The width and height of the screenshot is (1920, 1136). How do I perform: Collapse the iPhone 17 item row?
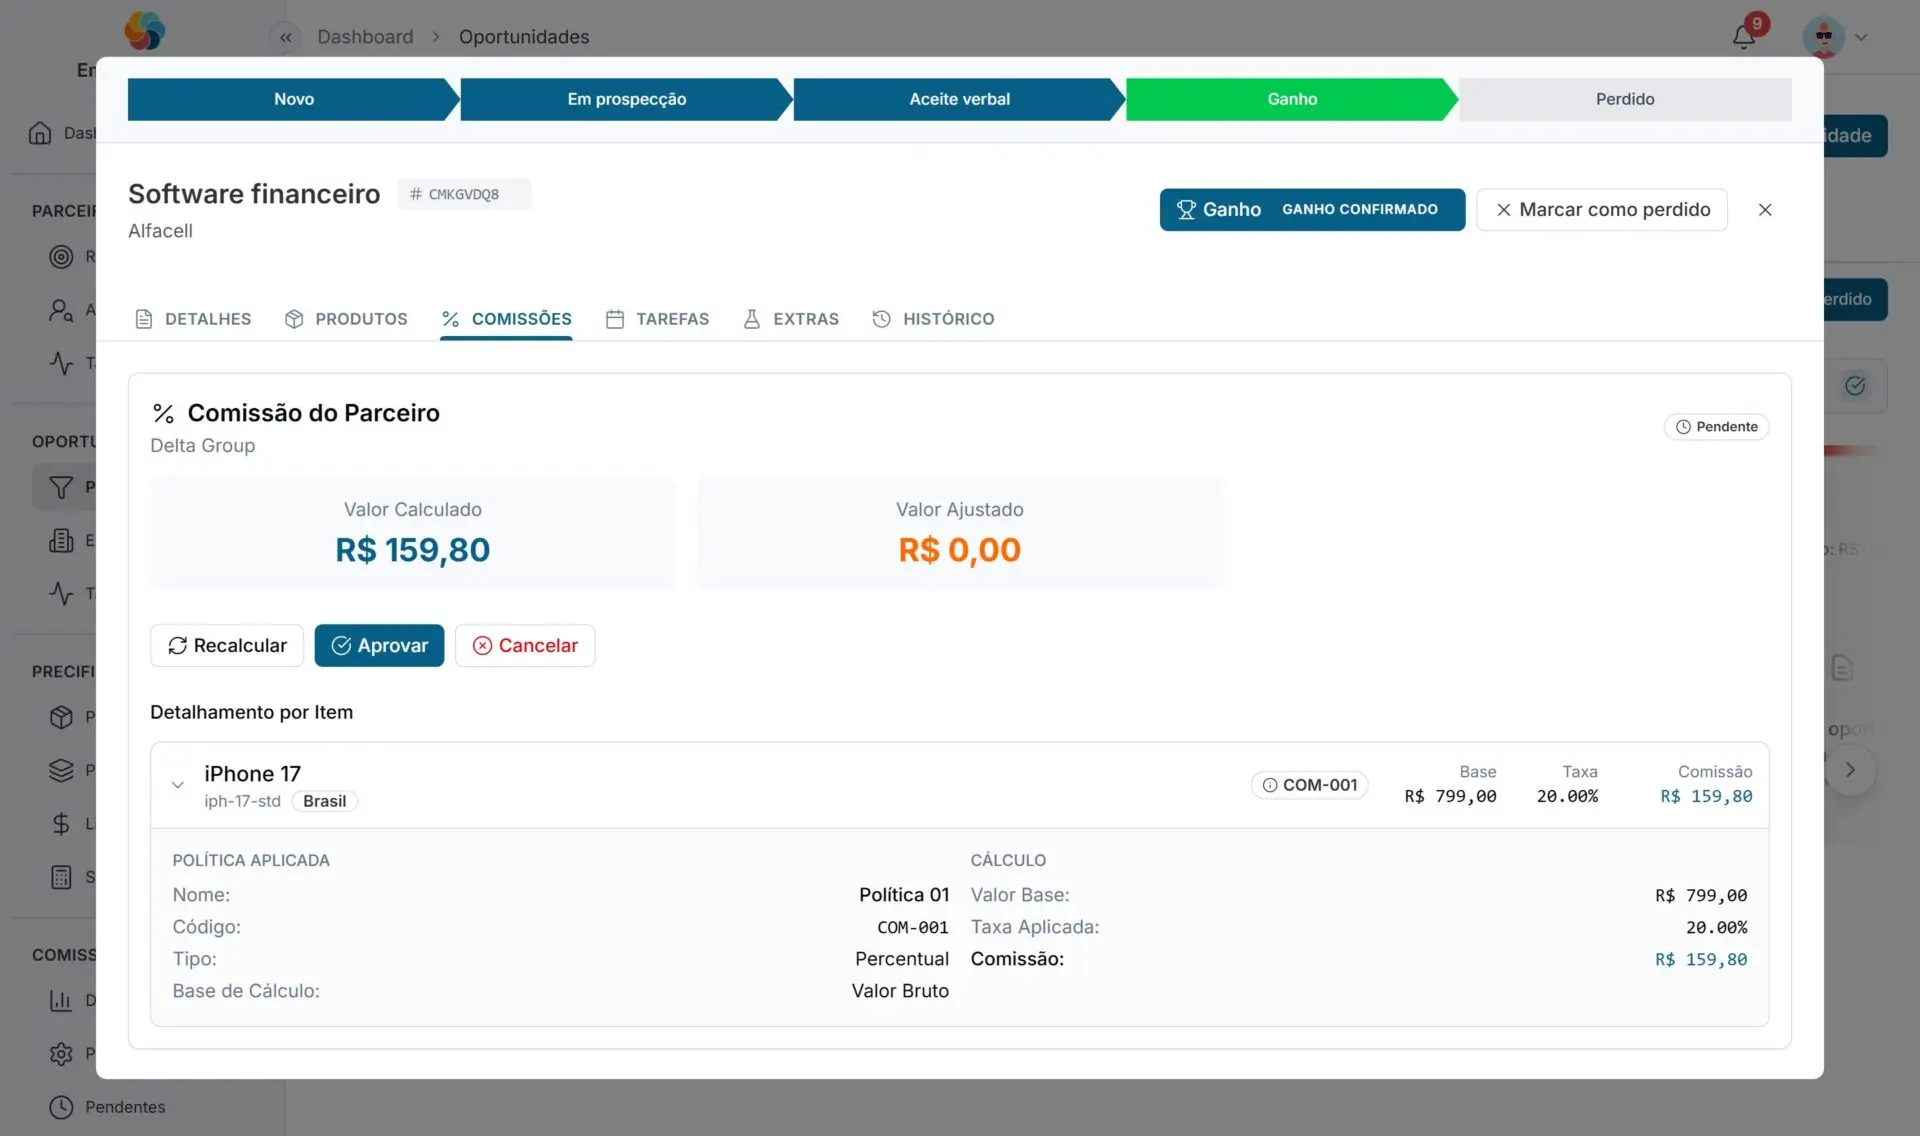click(178, 785)
